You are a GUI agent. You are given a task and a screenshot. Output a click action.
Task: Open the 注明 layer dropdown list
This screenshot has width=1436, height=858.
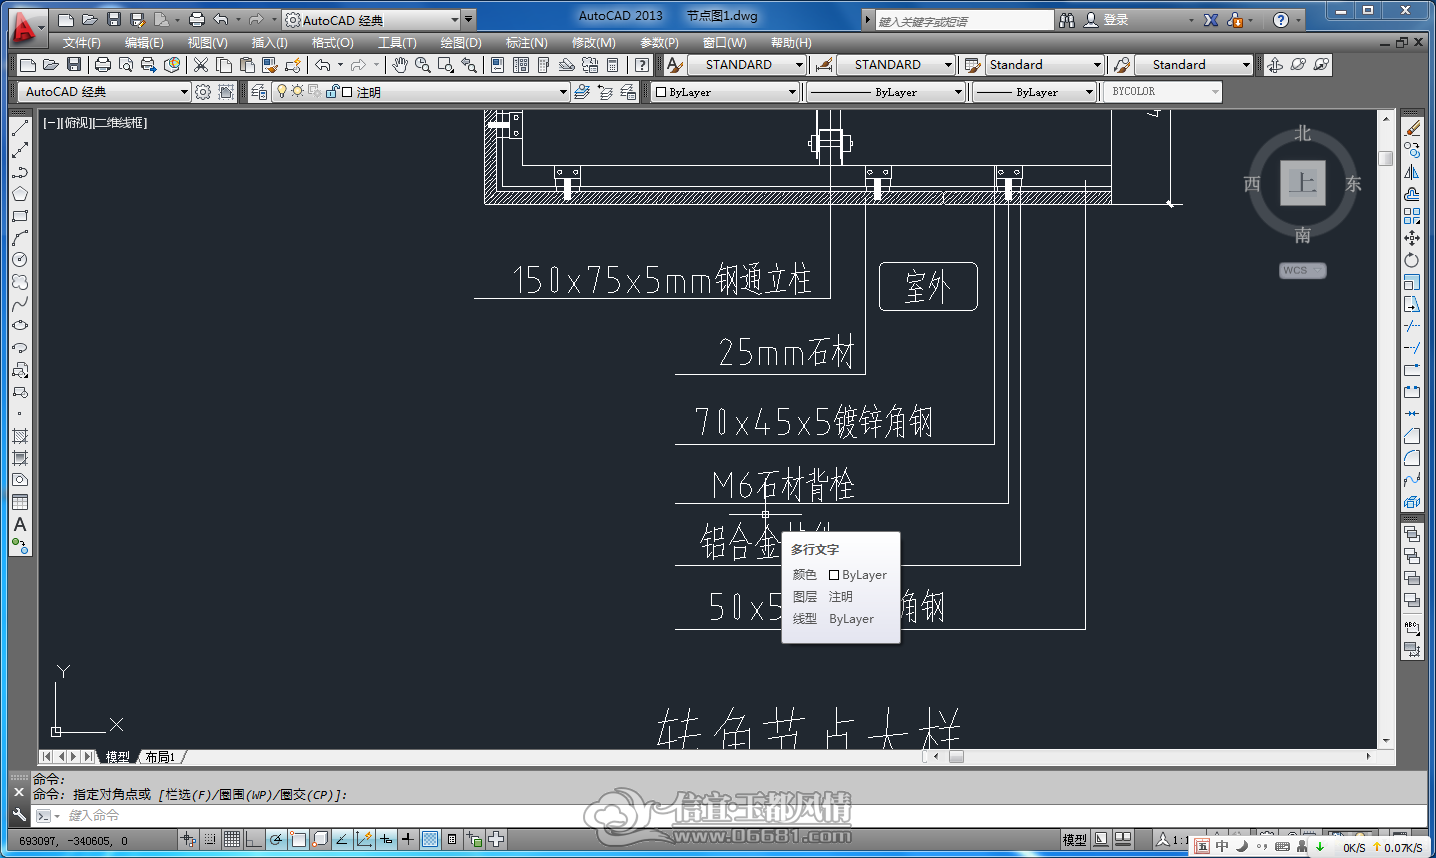(563, 92)
